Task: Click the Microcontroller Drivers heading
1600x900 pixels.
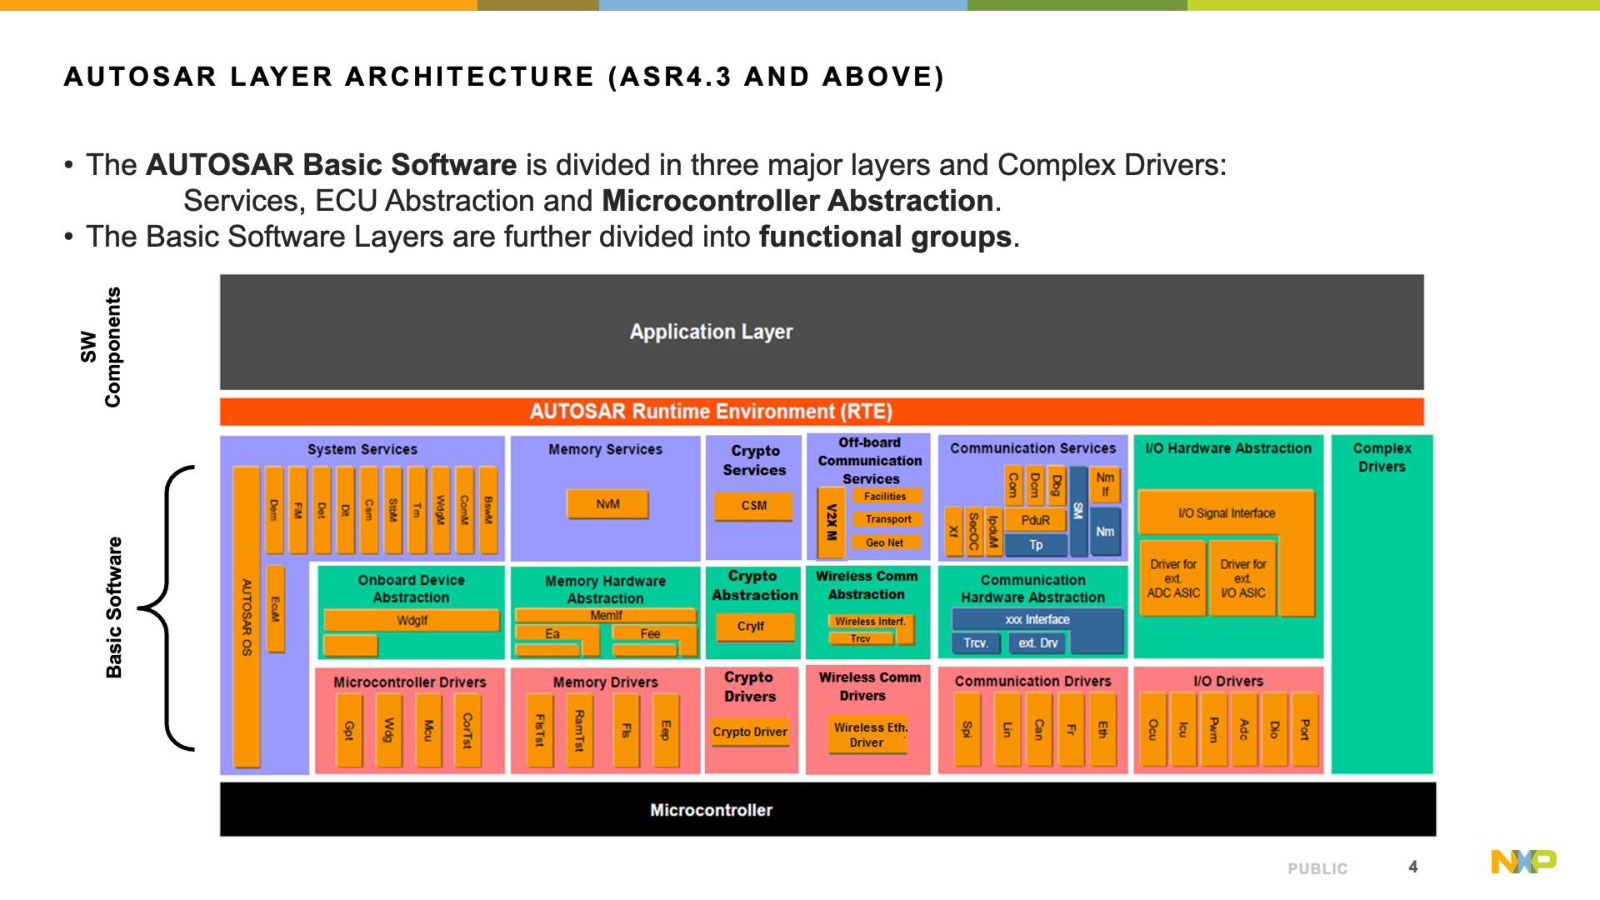Action: (410, 682)
